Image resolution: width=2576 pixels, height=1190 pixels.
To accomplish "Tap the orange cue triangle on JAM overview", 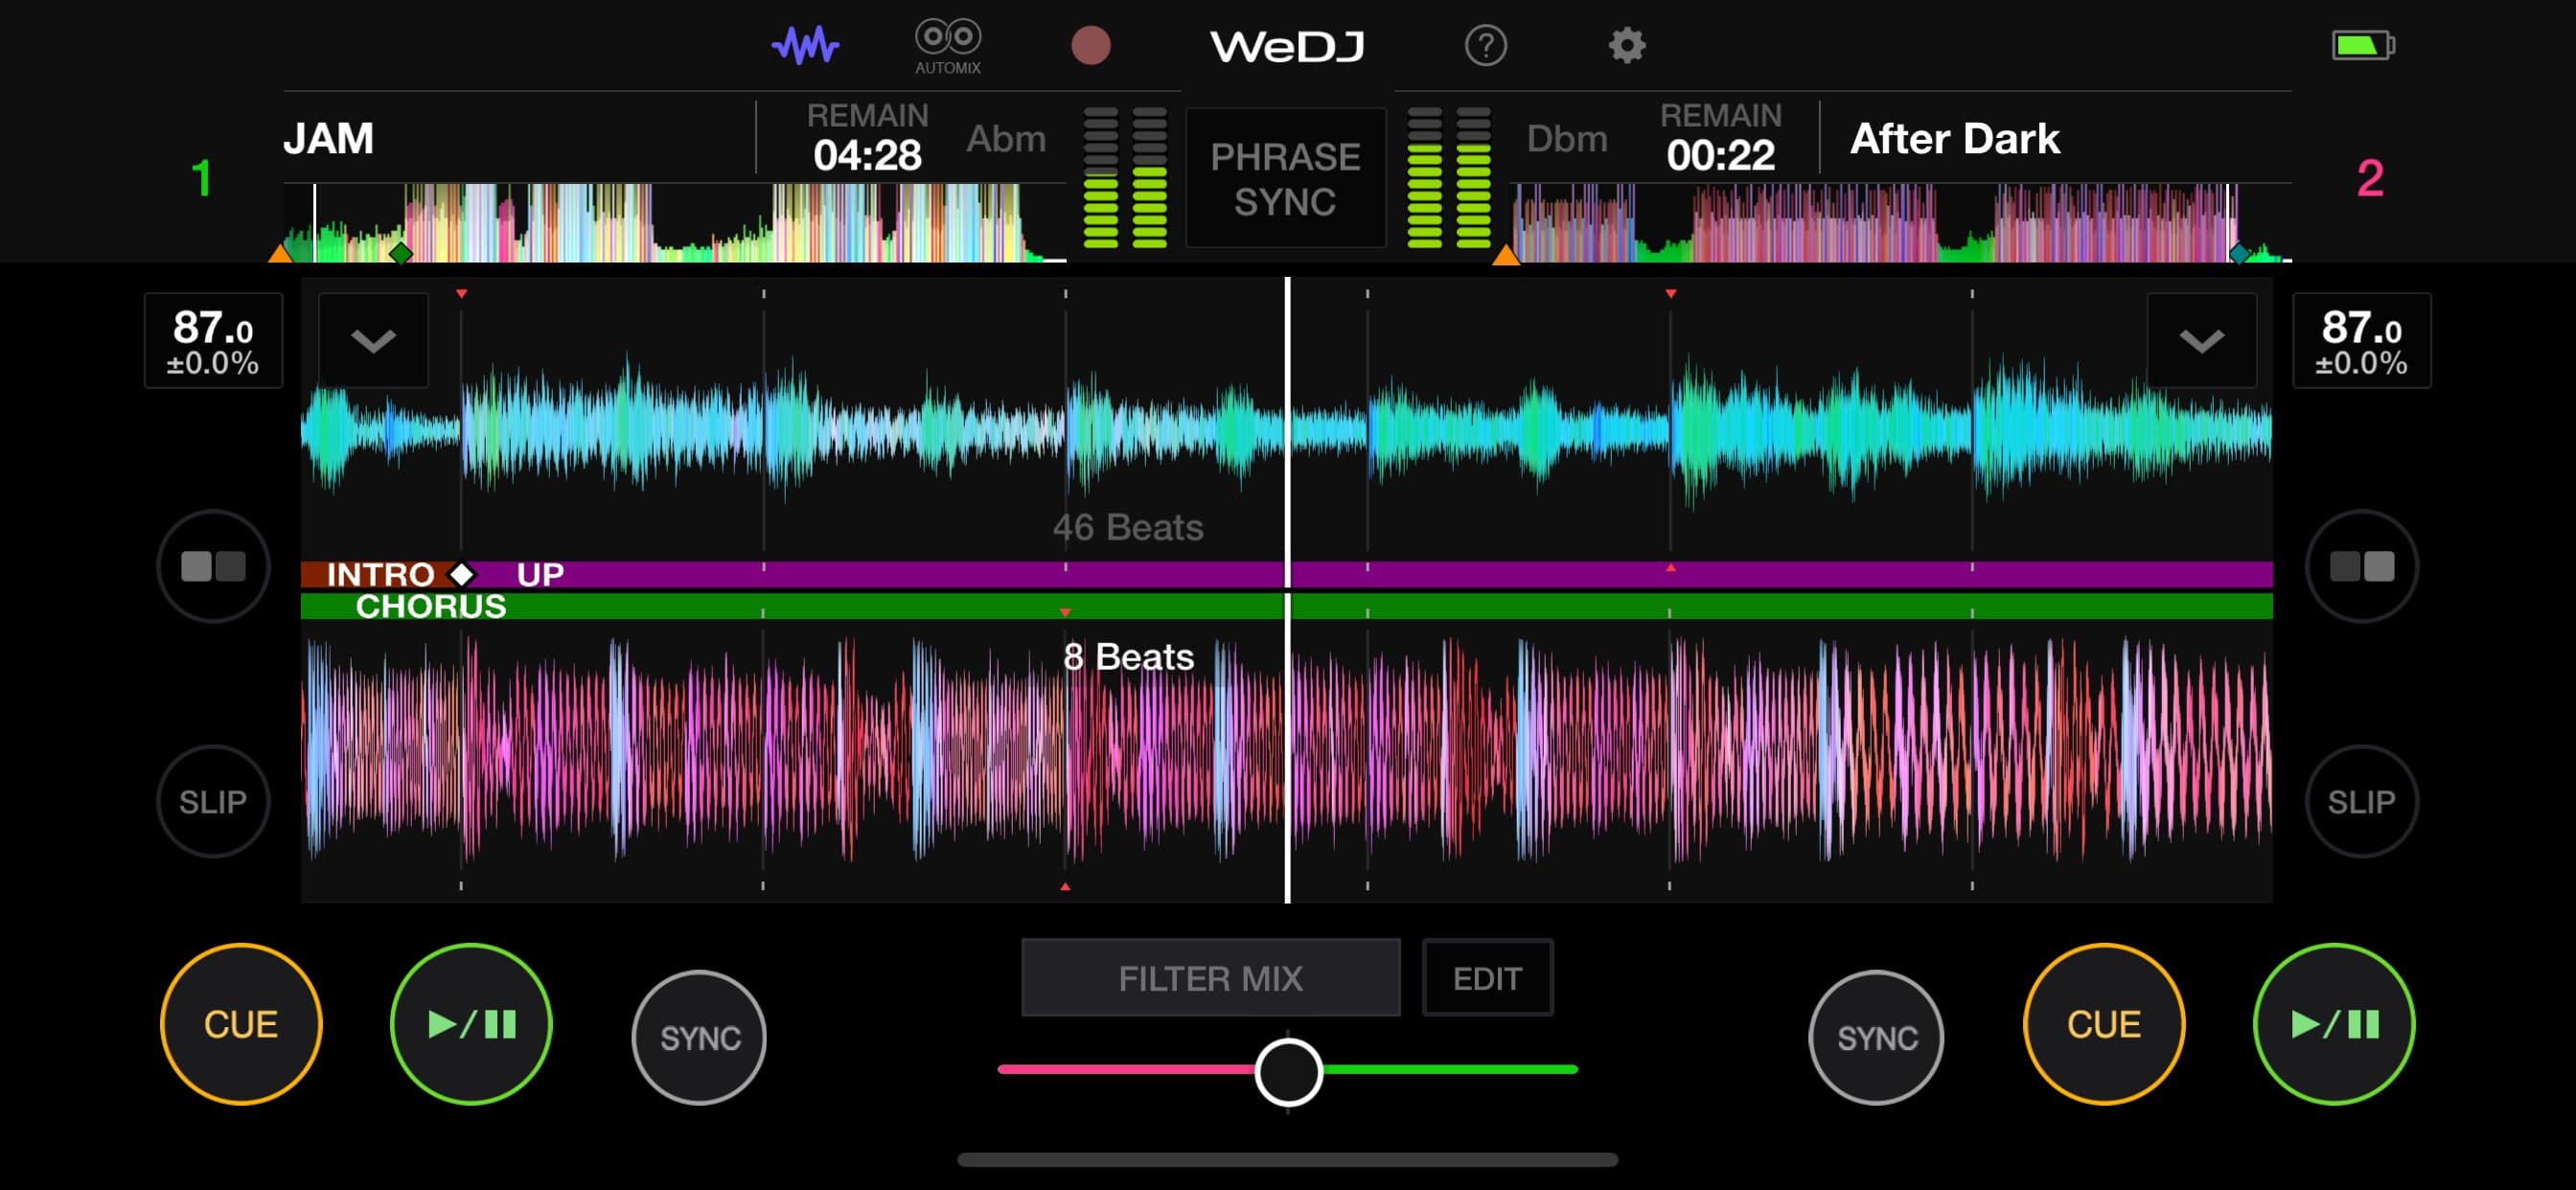I will coord(281,252).
